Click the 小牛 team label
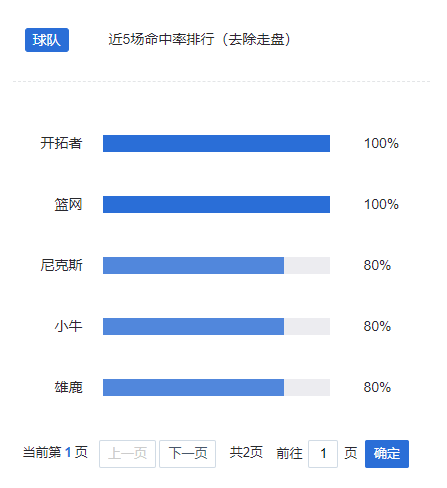This screenshot has height=488, width=447. 68,326
